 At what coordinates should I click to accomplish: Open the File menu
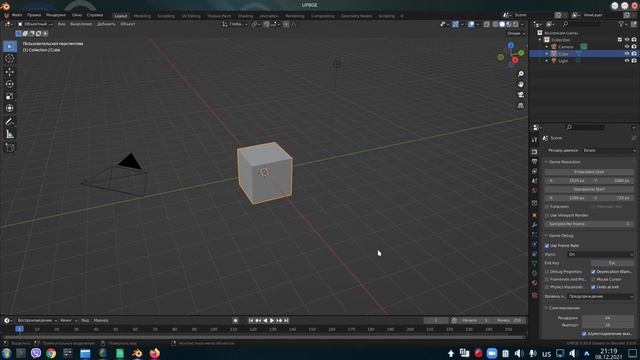point(17,15)
